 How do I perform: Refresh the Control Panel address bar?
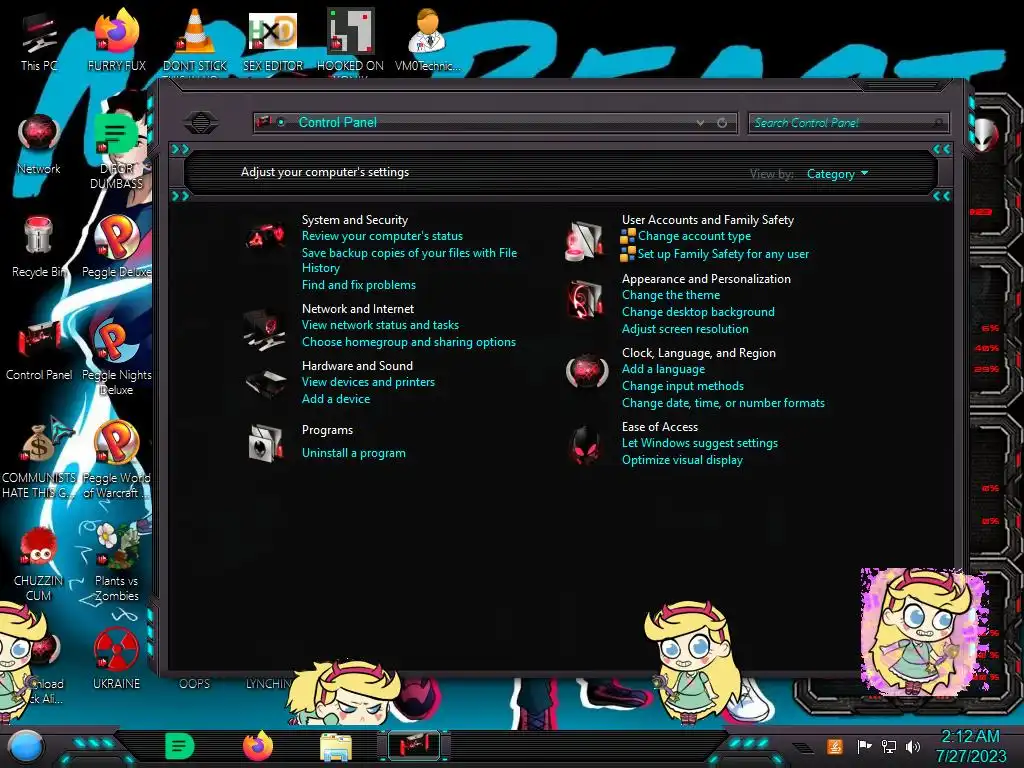click(722, 122)
